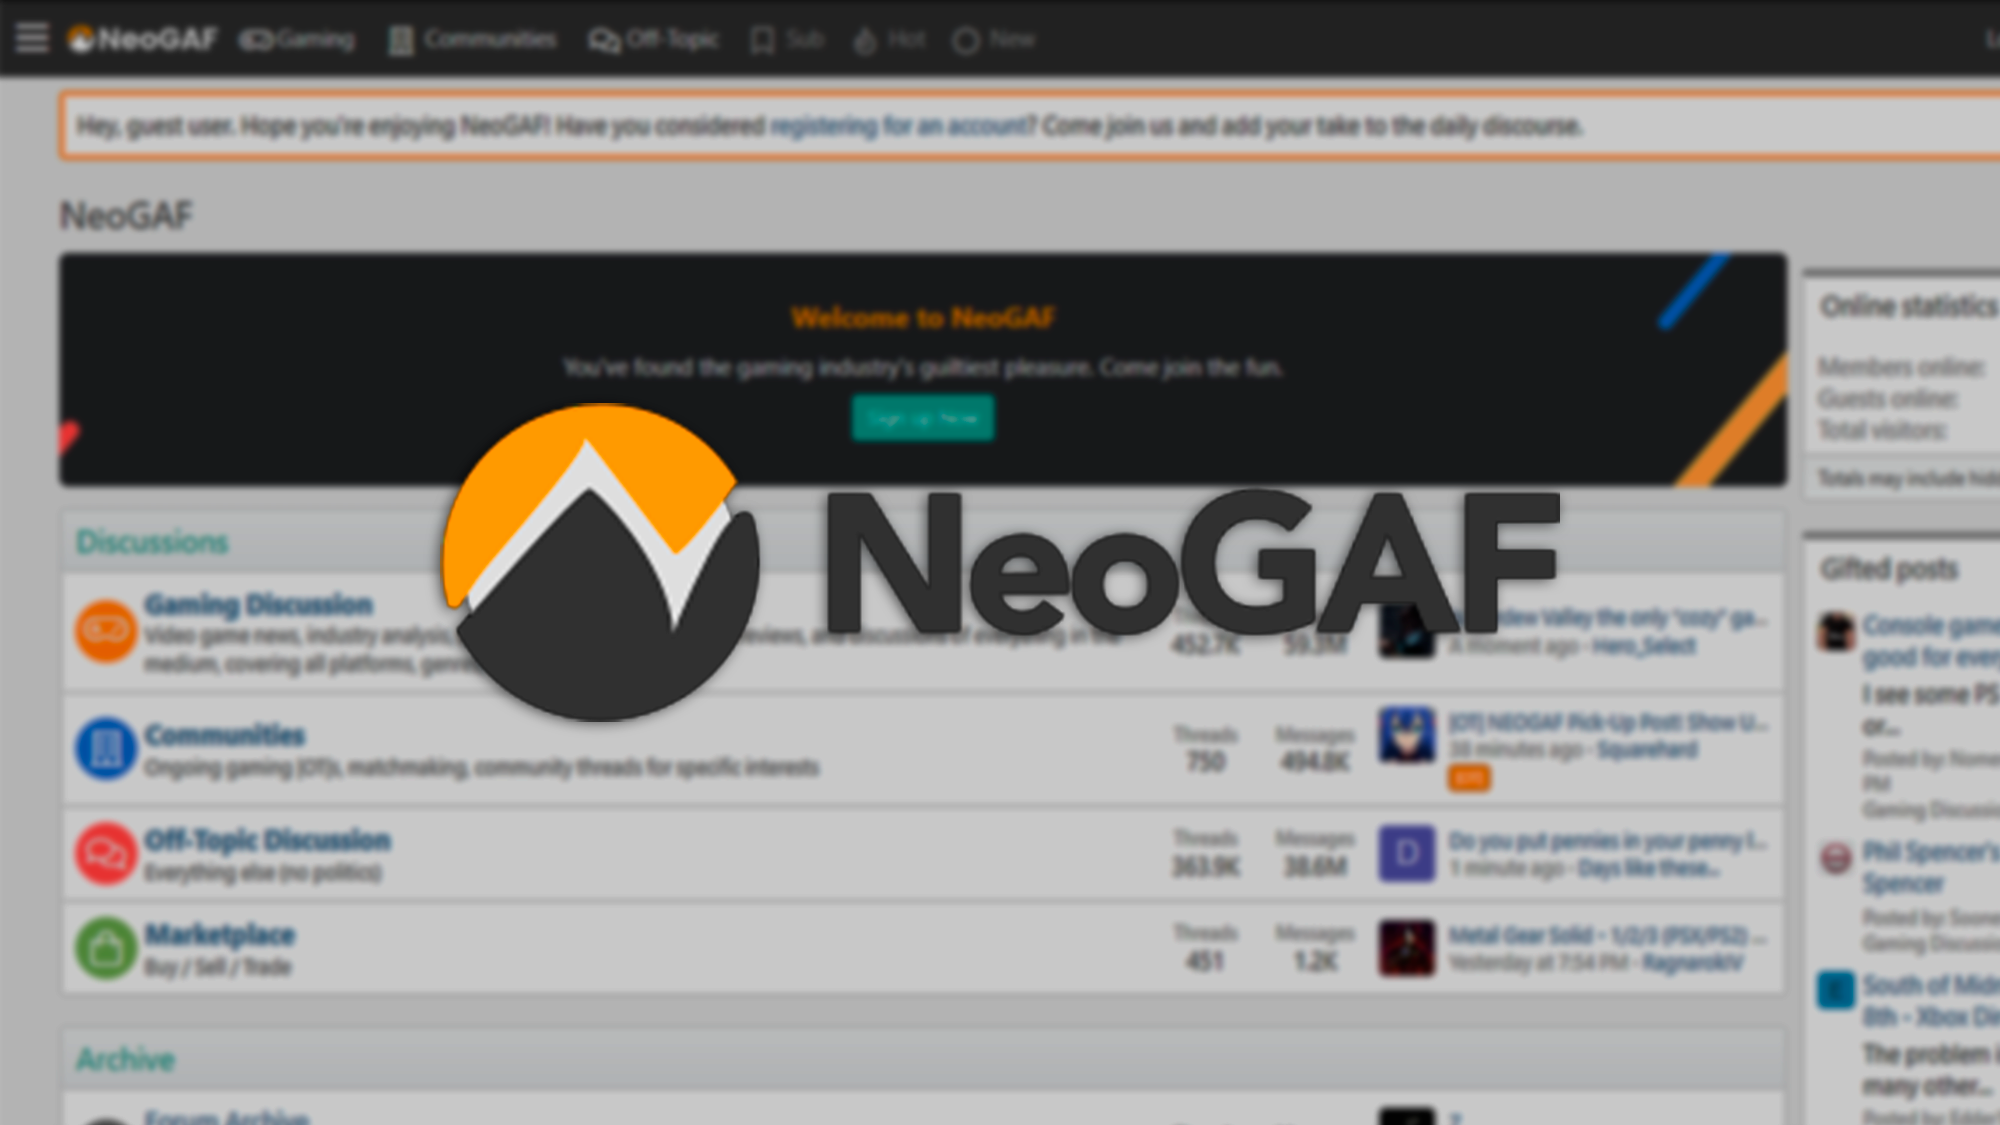The width and height of the screenshot is (2000, 1125).
Task: Open the Metal Gear Solid latest thread
Action: tap(1600, 935)
